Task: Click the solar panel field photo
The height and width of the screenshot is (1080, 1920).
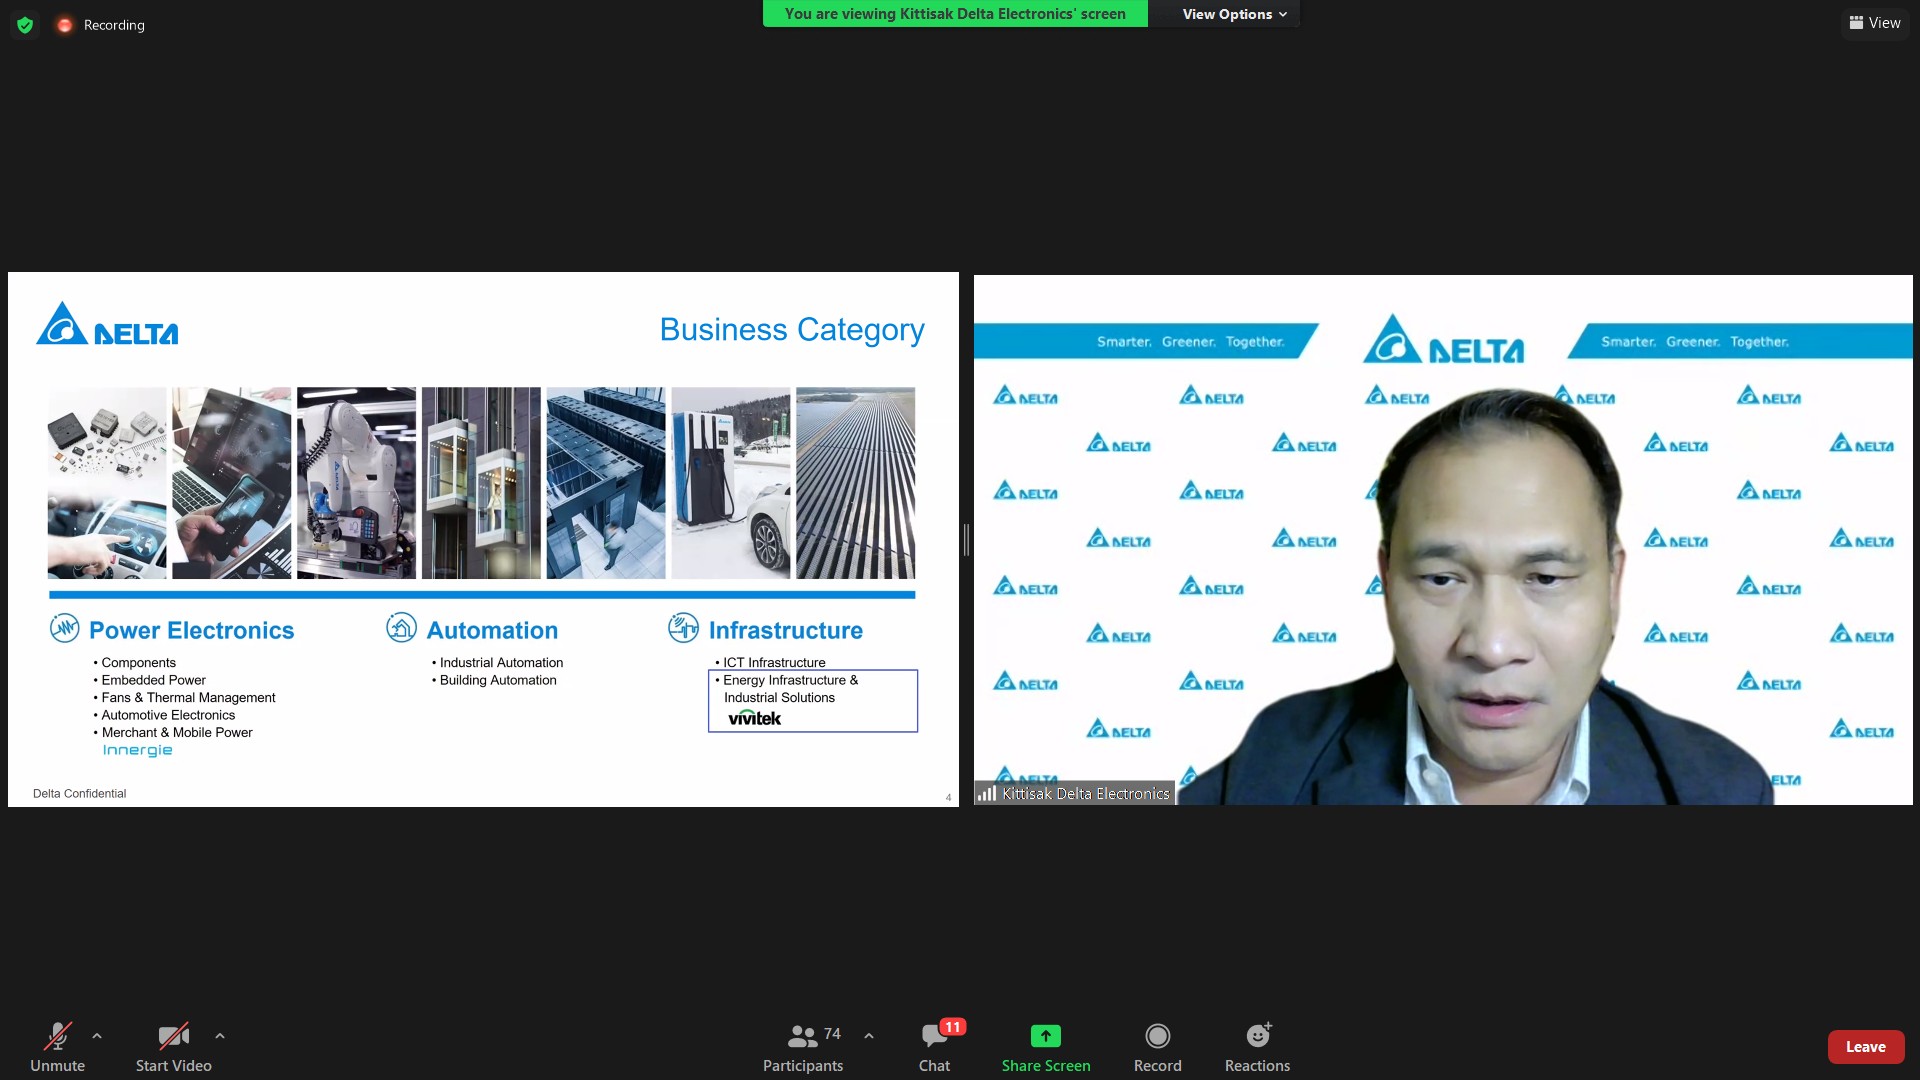Action: (x=856, y=483)
